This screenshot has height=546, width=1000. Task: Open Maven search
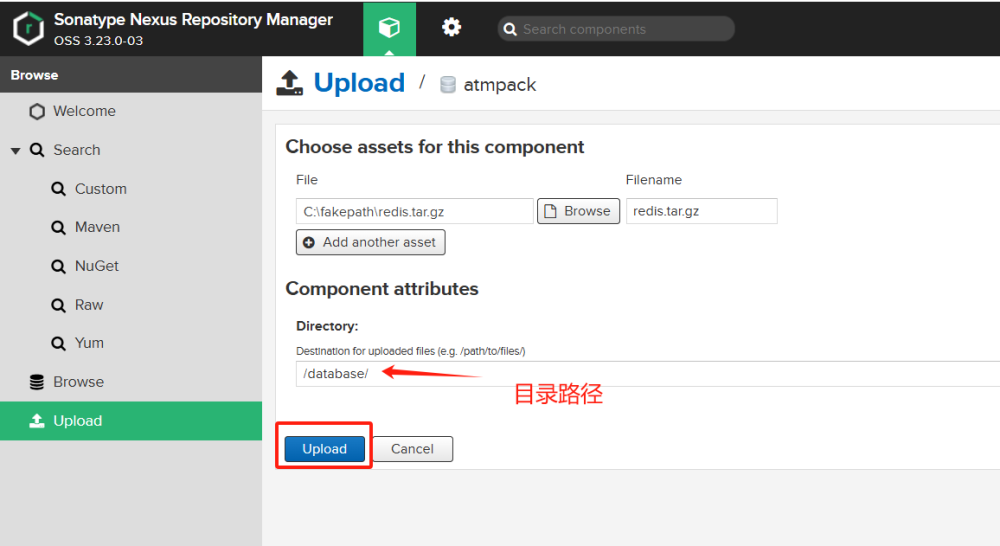click(x=97, y=227)
